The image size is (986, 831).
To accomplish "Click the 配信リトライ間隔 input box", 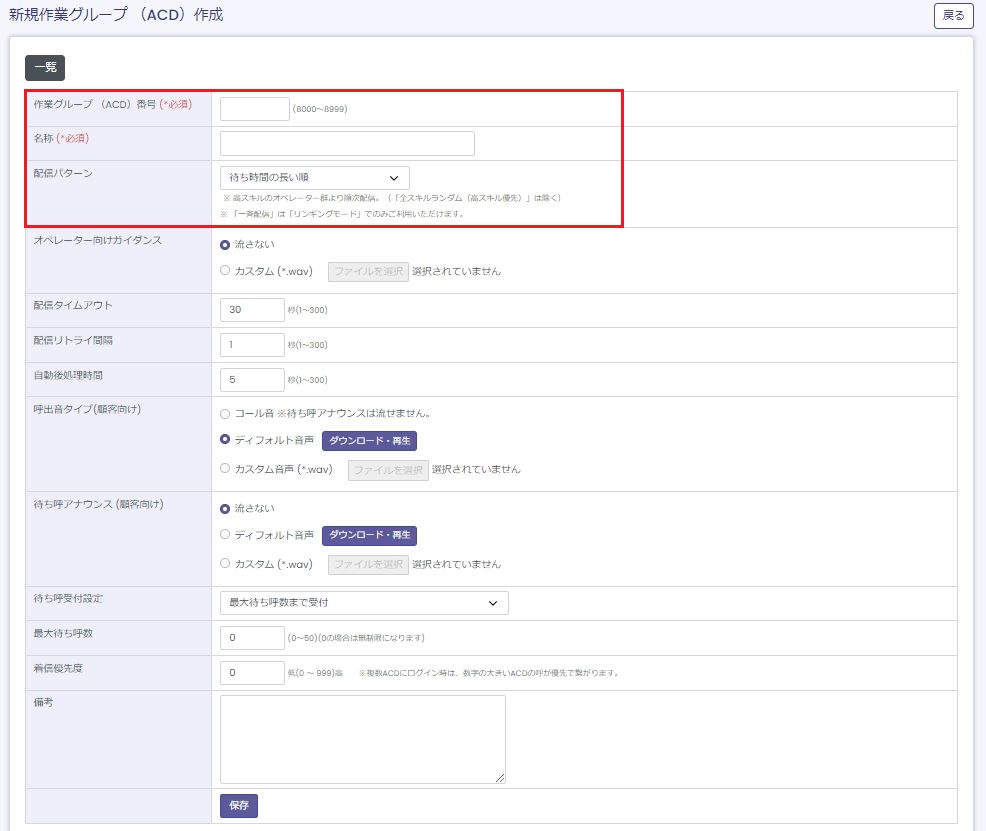I will 252,345.
